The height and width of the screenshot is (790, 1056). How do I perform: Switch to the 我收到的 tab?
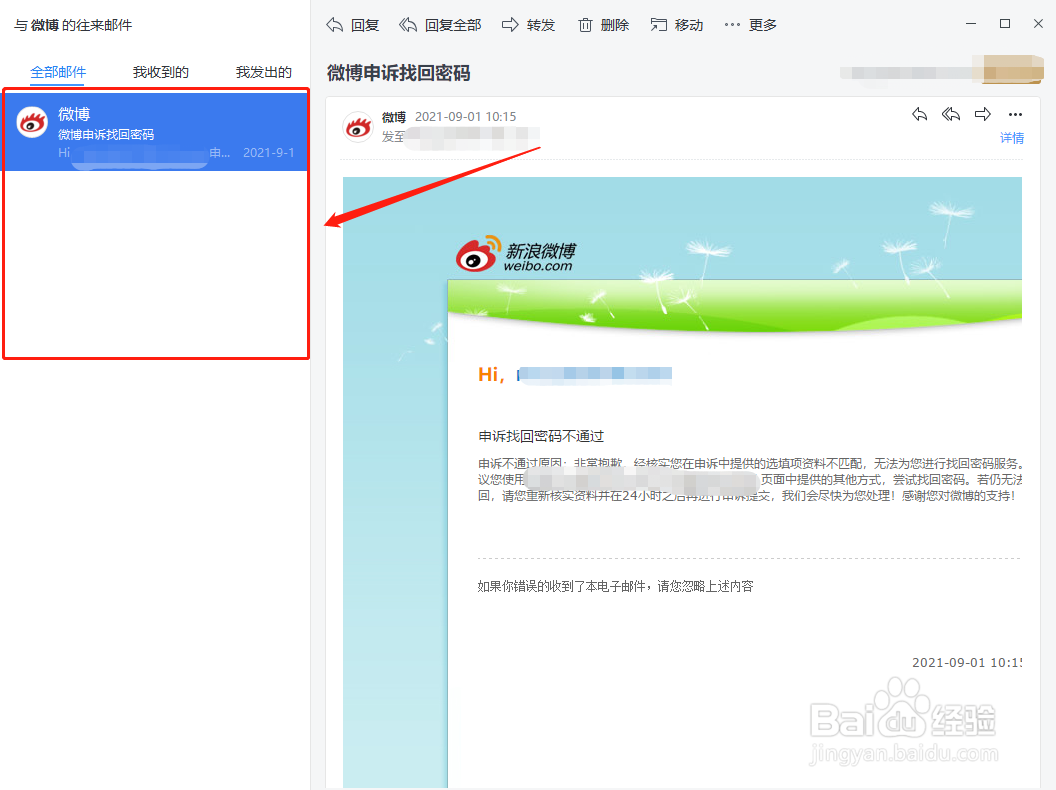pyautogui.click(x=160, y=72)
